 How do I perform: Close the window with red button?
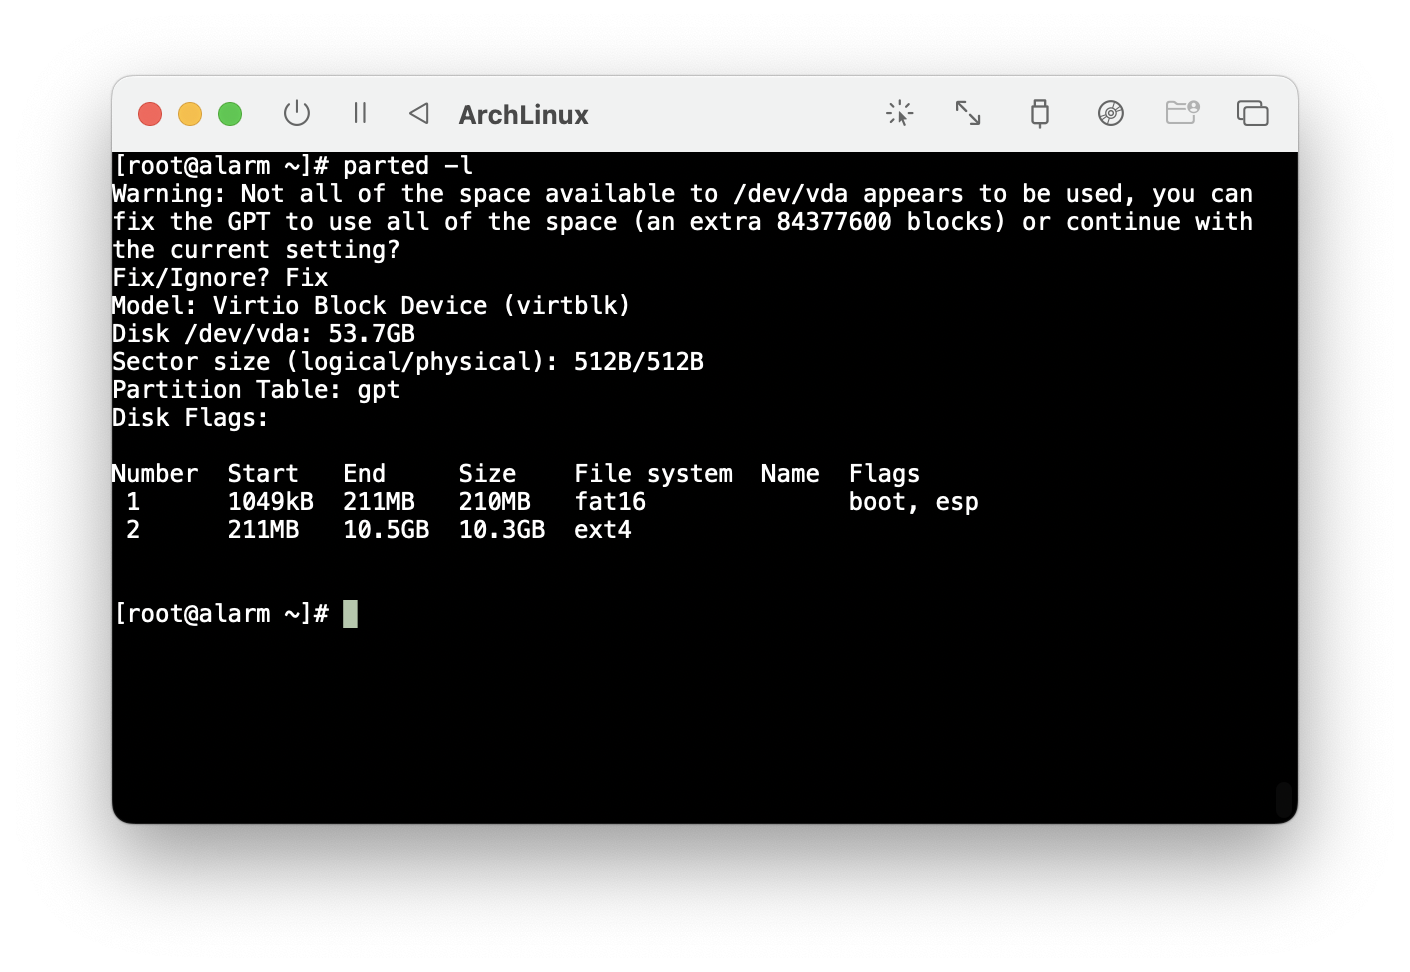tap(150, 114)
